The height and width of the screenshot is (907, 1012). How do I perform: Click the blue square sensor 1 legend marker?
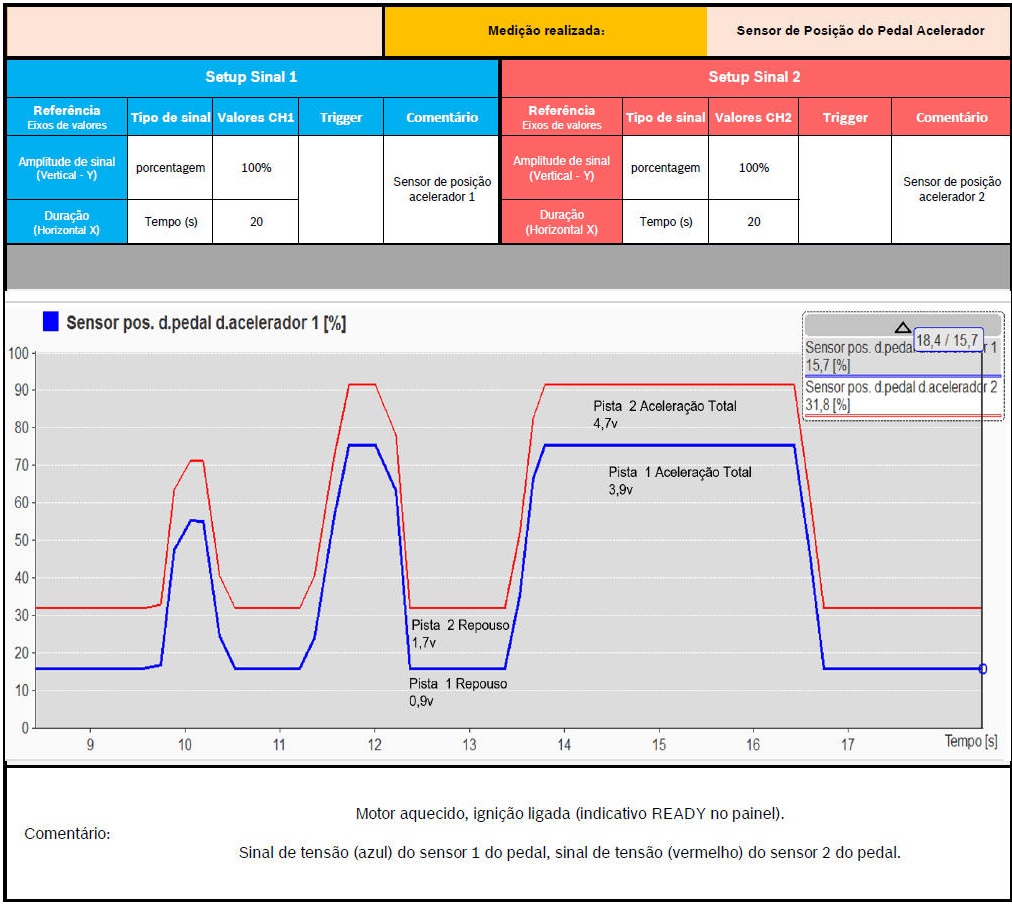(50, 322)
